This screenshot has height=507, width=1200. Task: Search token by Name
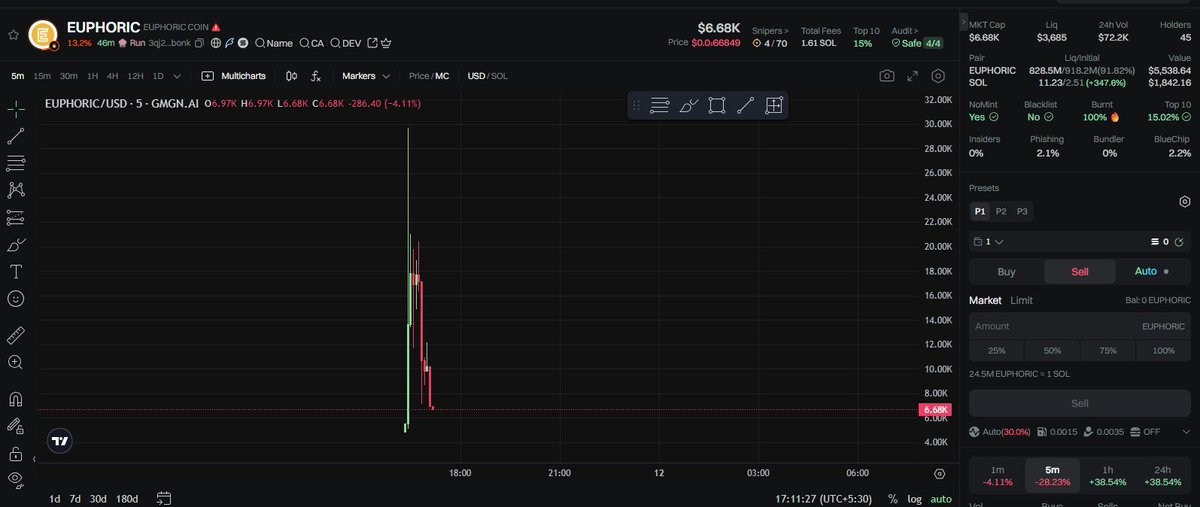tap(273, 44)
